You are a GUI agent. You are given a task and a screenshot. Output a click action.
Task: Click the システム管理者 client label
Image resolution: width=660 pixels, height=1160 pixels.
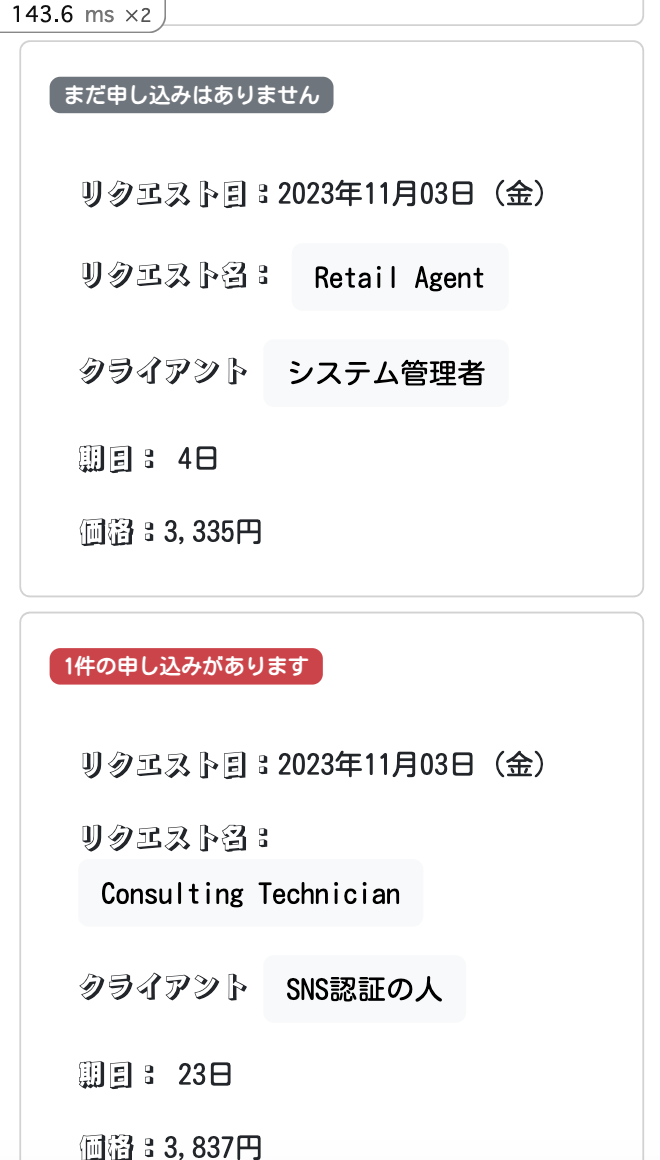386,372
